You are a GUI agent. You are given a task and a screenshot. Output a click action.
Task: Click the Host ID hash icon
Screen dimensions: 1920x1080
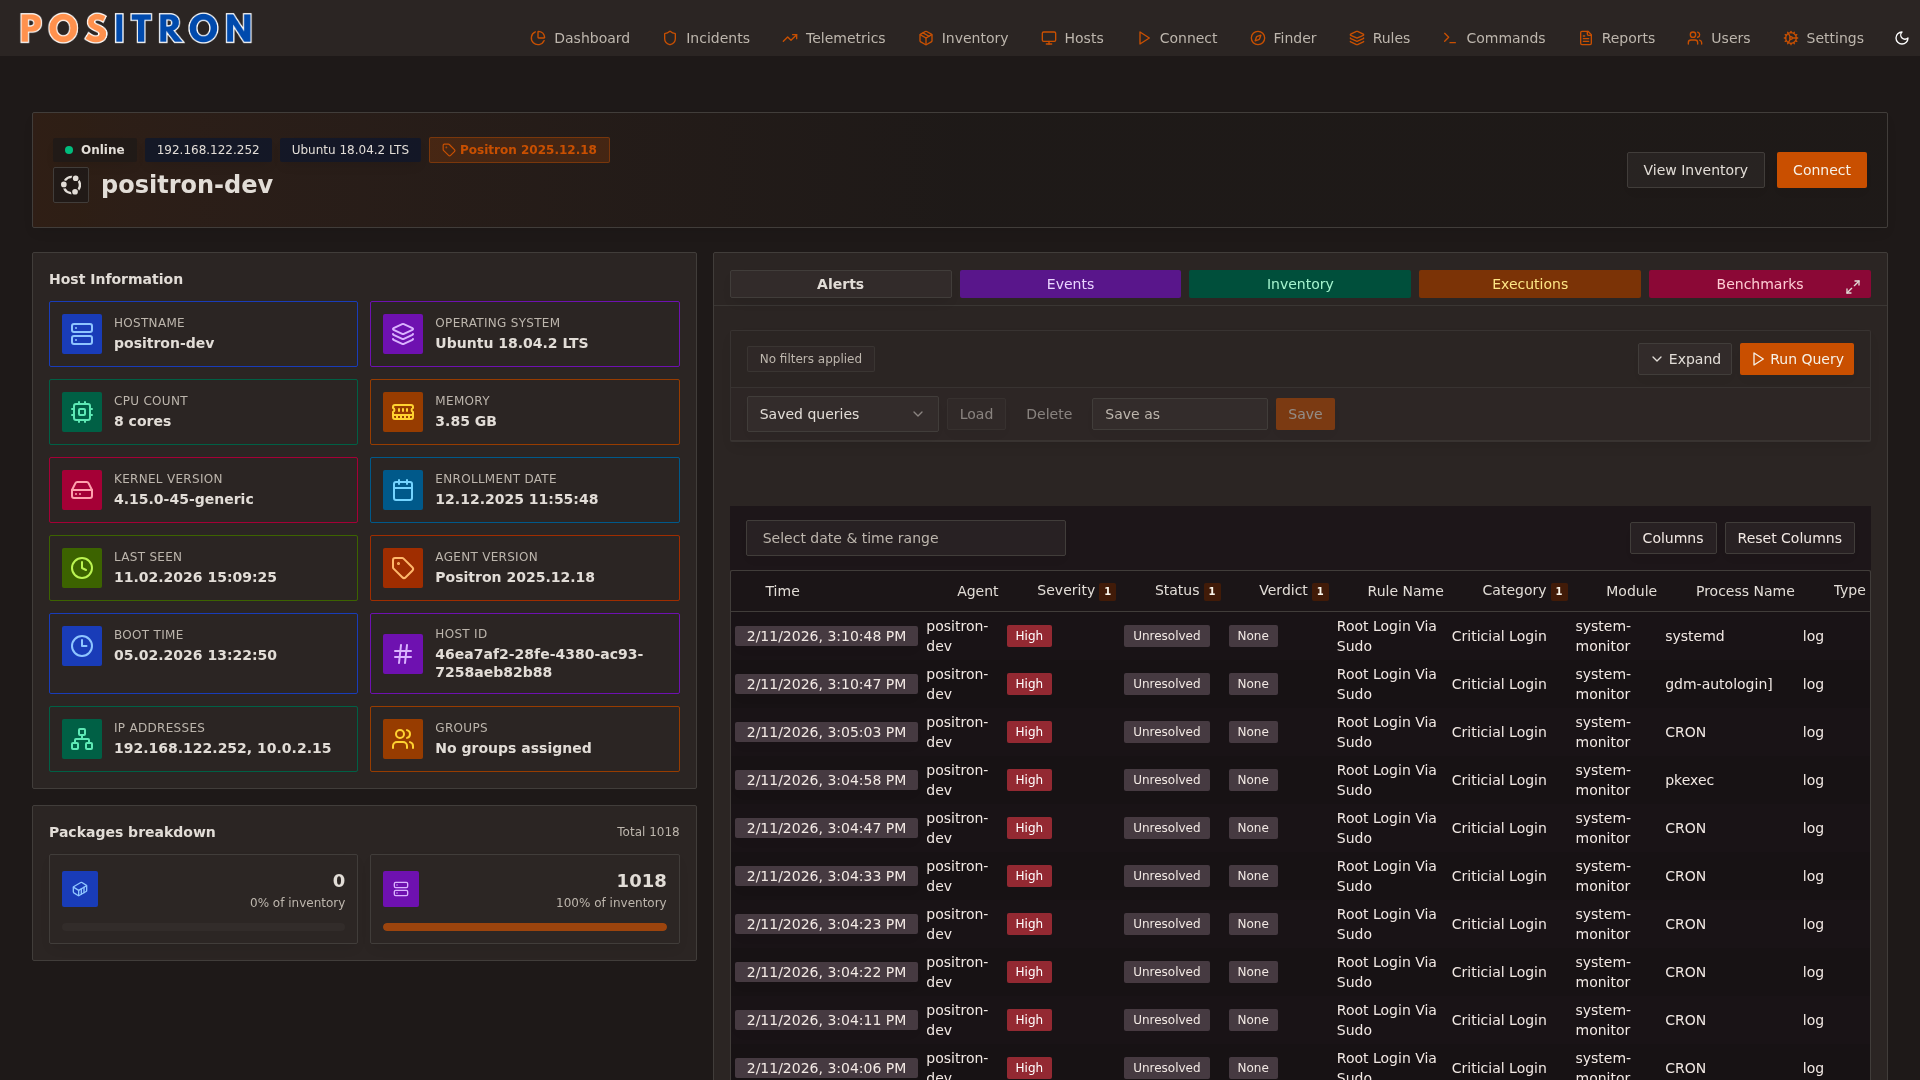pos(403,654)
